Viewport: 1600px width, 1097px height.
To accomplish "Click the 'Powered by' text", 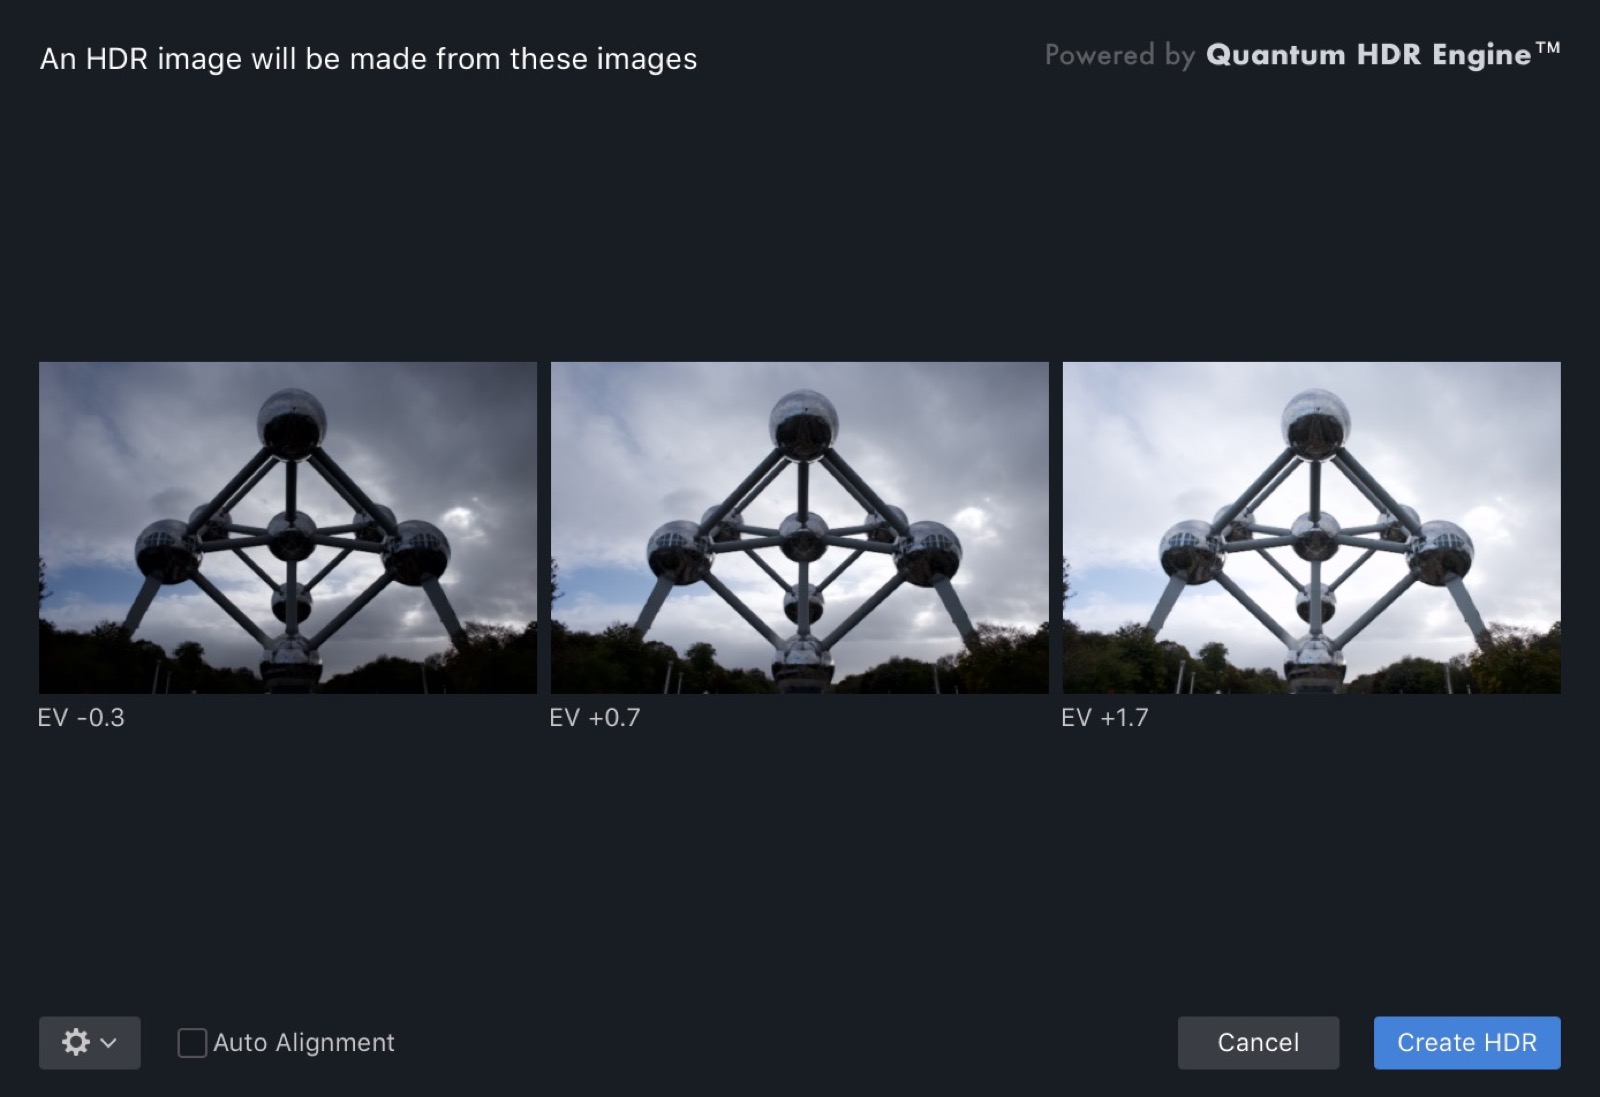I will (1120, 55).
